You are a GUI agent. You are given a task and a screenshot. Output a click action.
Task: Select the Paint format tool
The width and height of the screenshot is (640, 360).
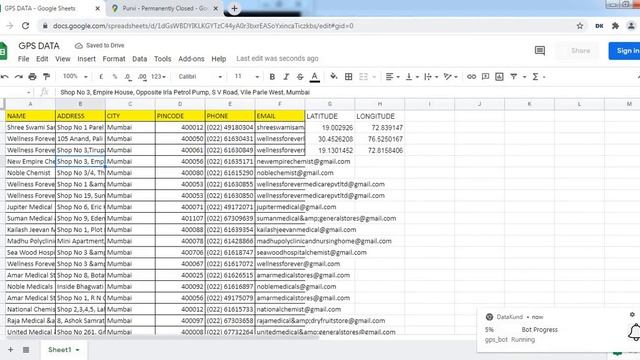[x=47, y=77]
